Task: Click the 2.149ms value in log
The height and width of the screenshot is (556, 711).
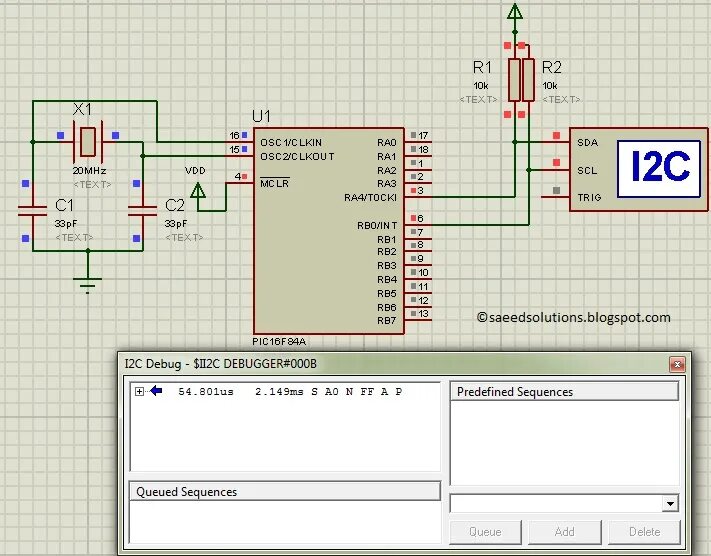Action: 279,392
